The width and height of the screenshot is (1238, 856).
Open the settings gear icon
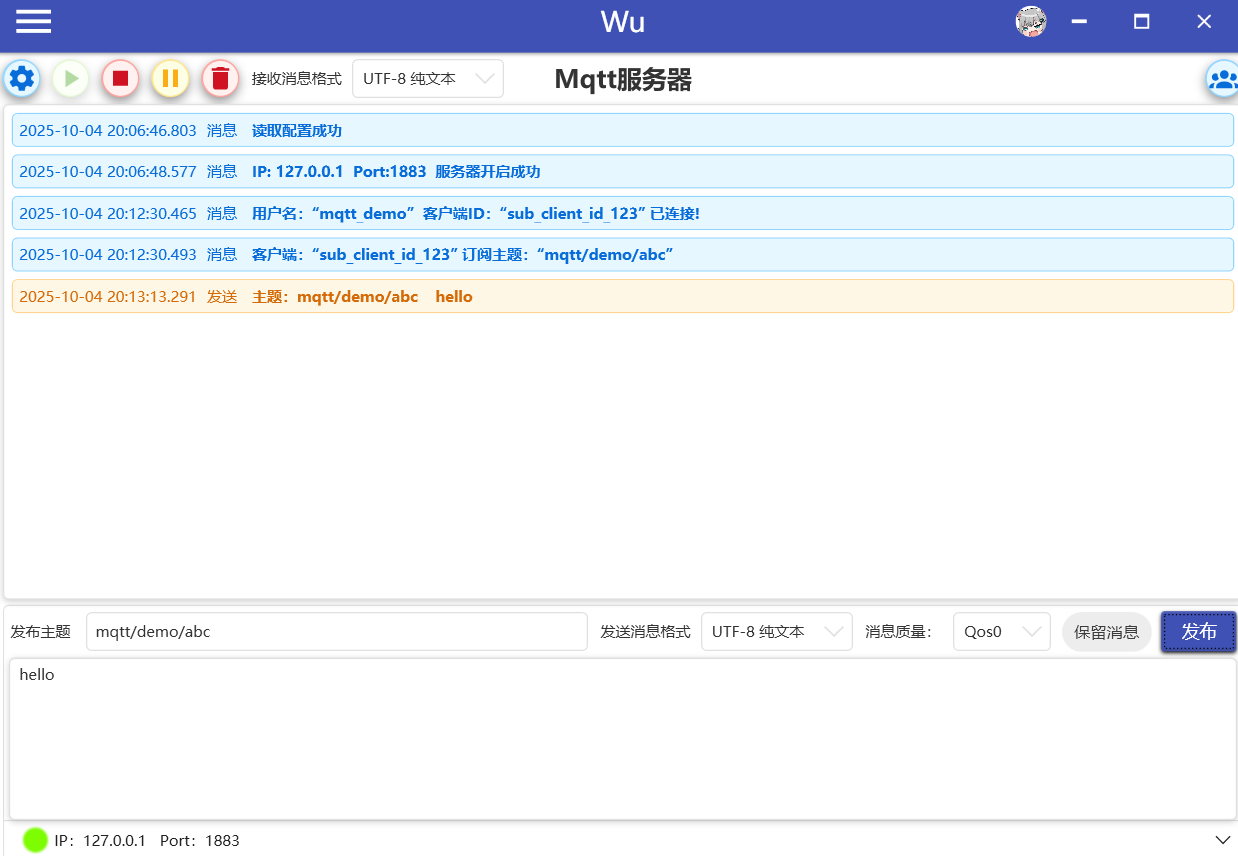click(x=21, y=78)
